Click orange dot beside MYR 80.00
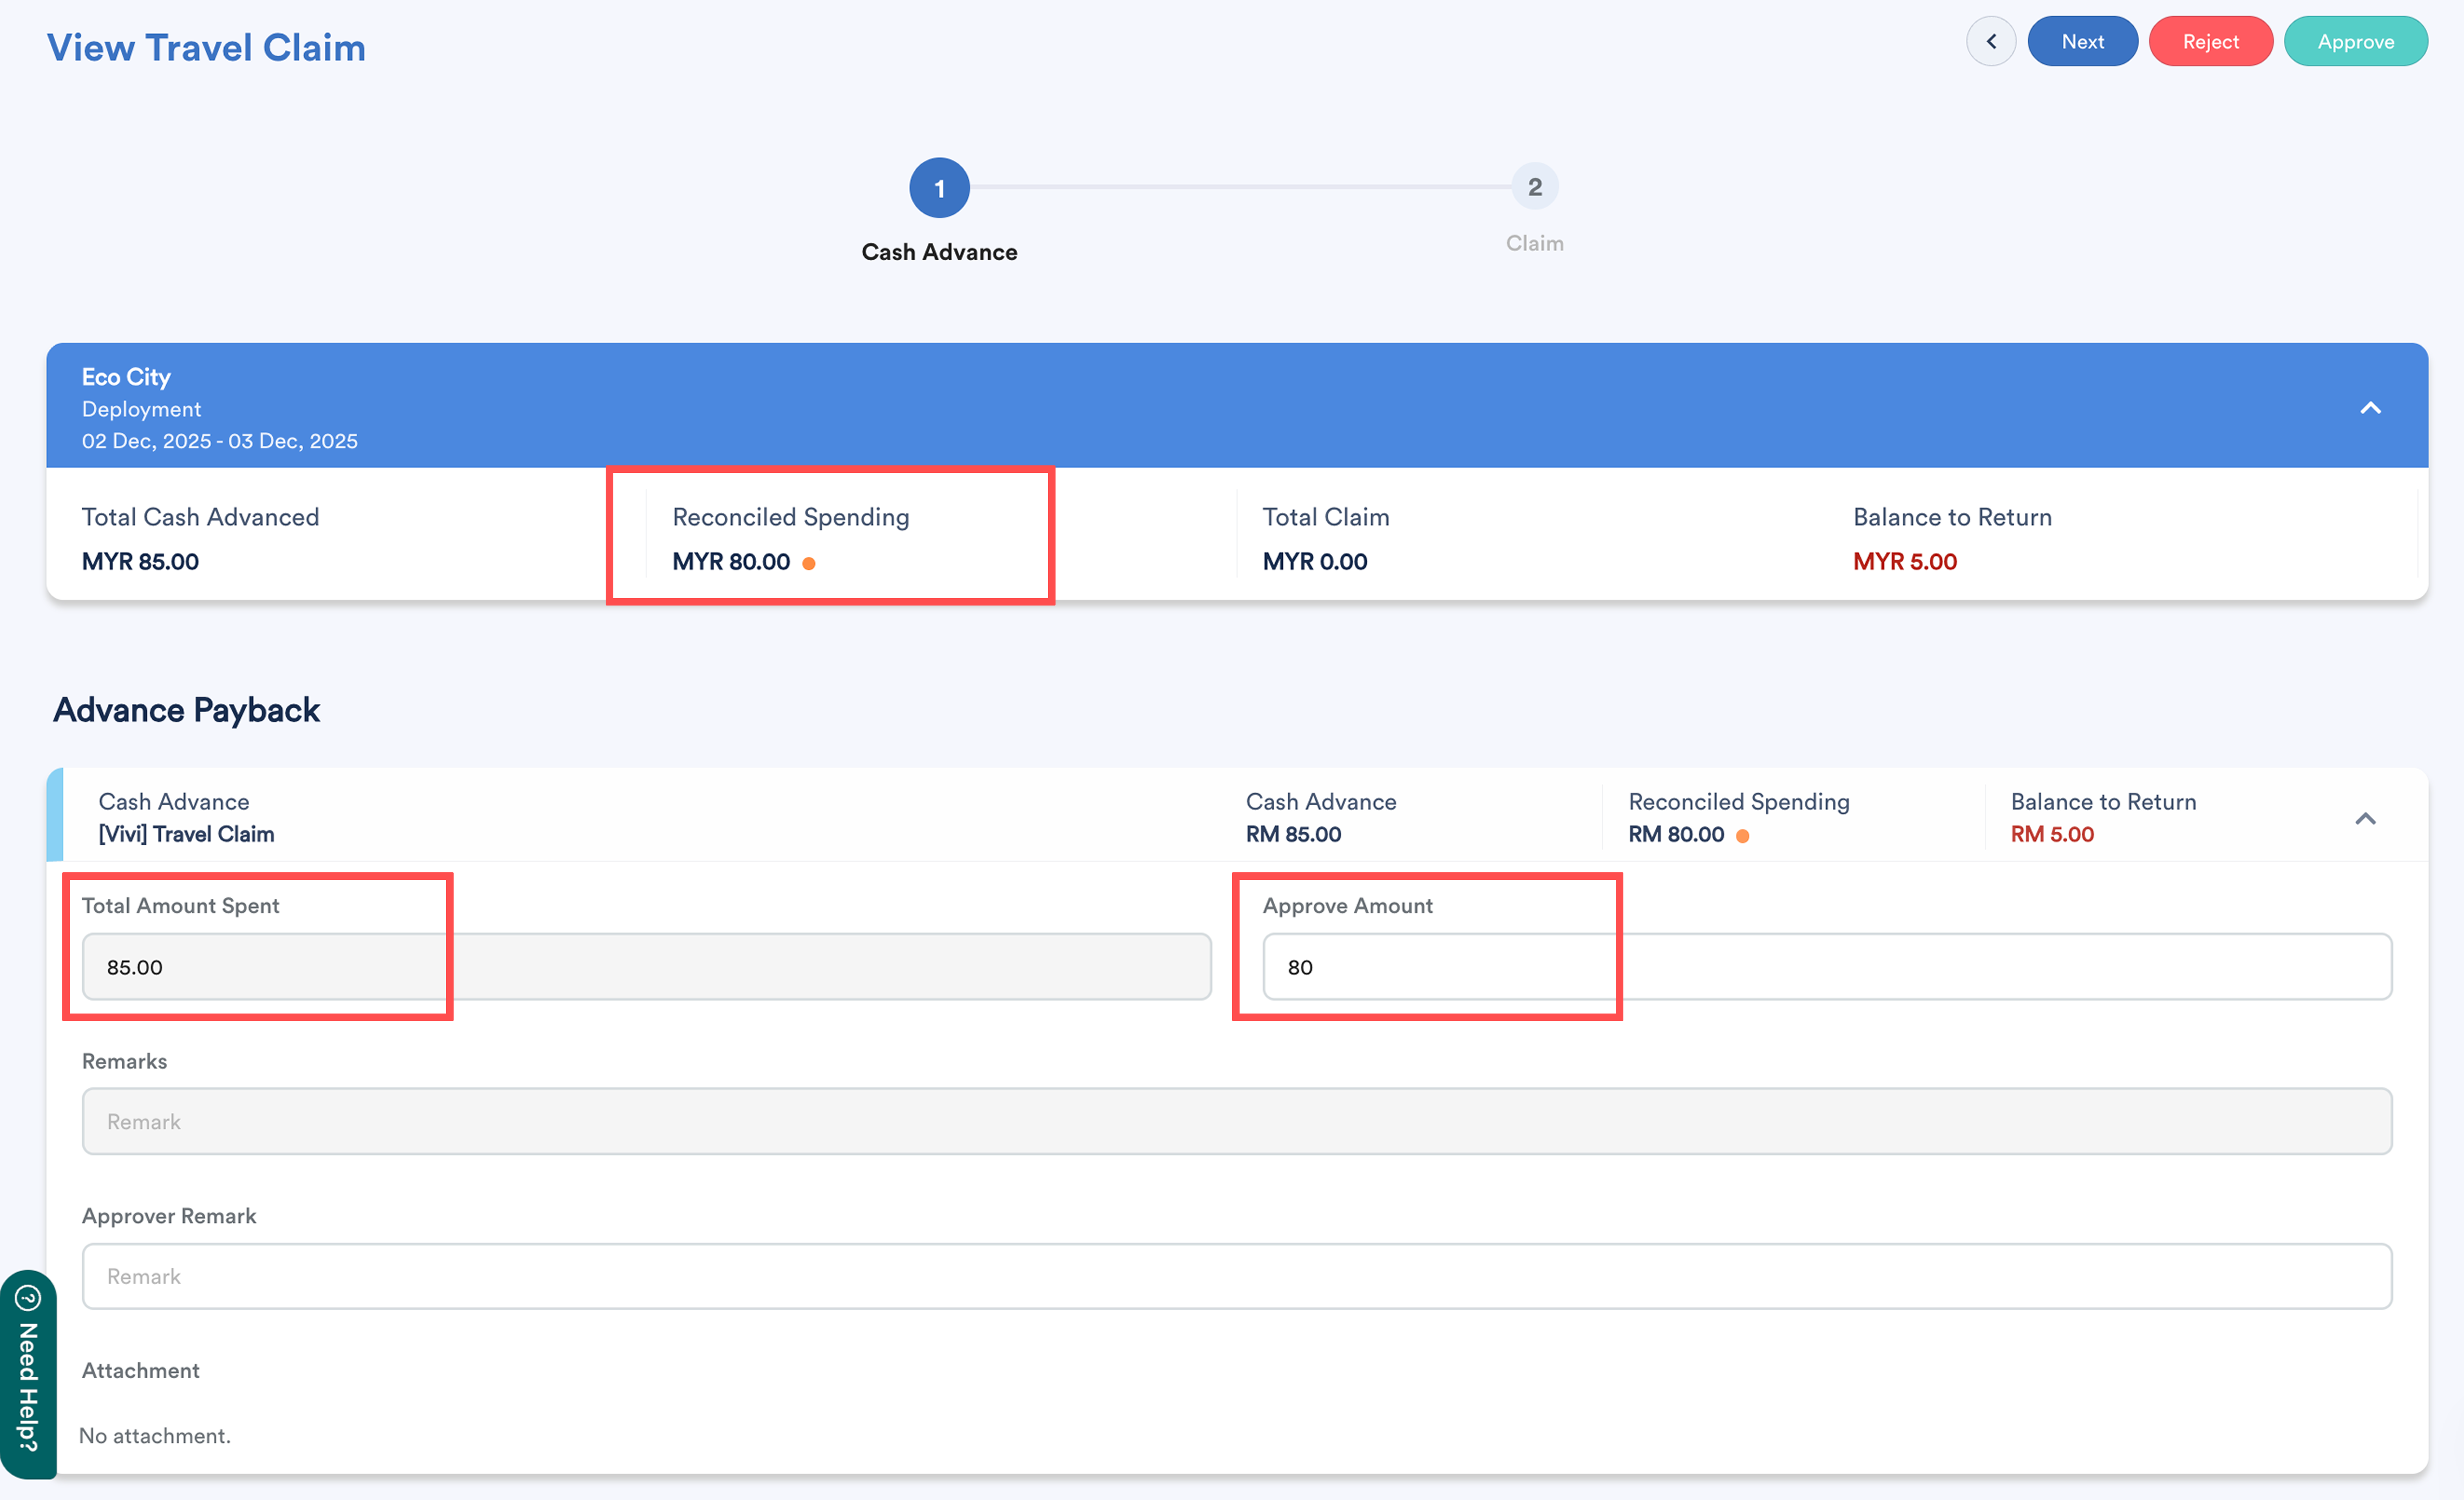Viewport: 2464px width, 1500px height. 809,564
